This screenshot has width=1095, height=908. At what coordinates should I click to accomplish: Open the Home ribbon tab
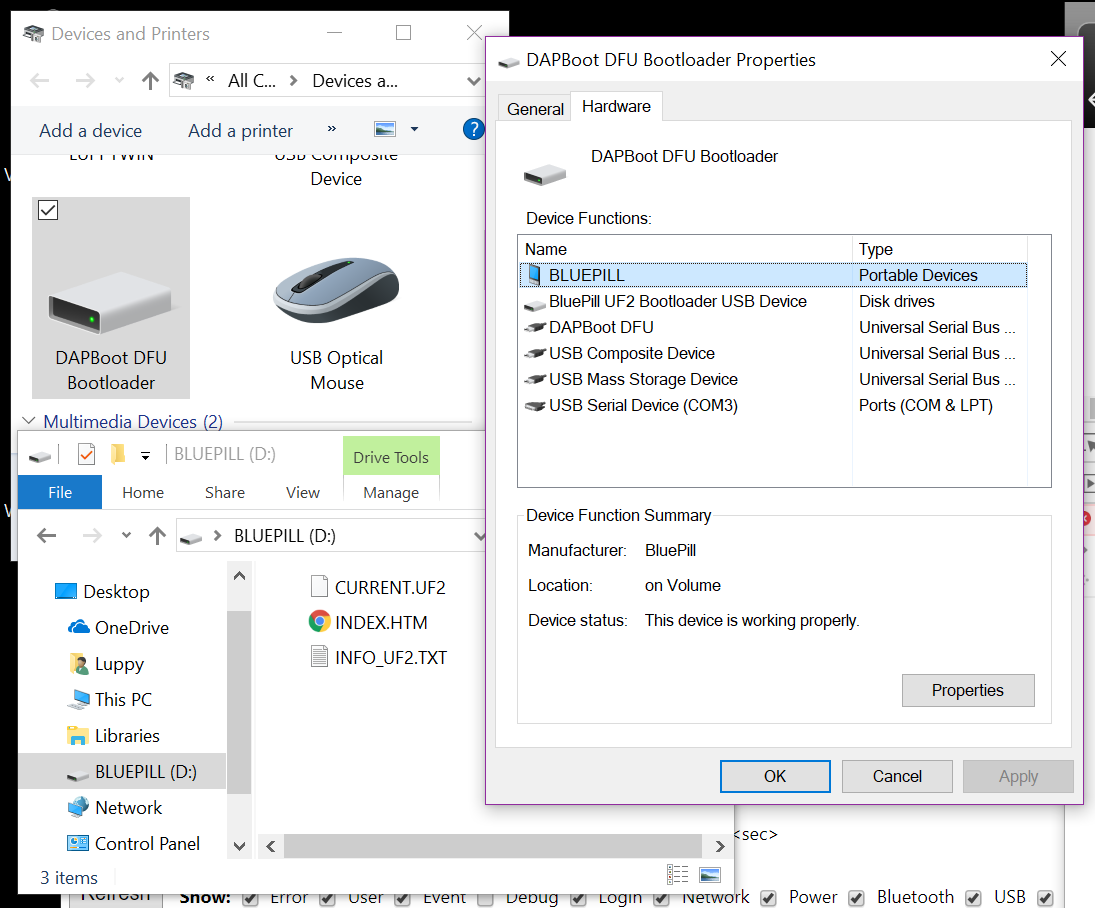[142, 492]
